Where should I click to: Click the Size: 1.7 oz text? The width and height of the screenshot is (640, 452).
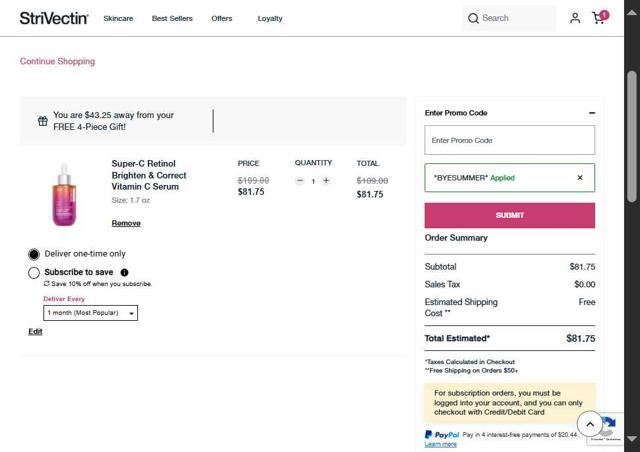click(131, 200)
